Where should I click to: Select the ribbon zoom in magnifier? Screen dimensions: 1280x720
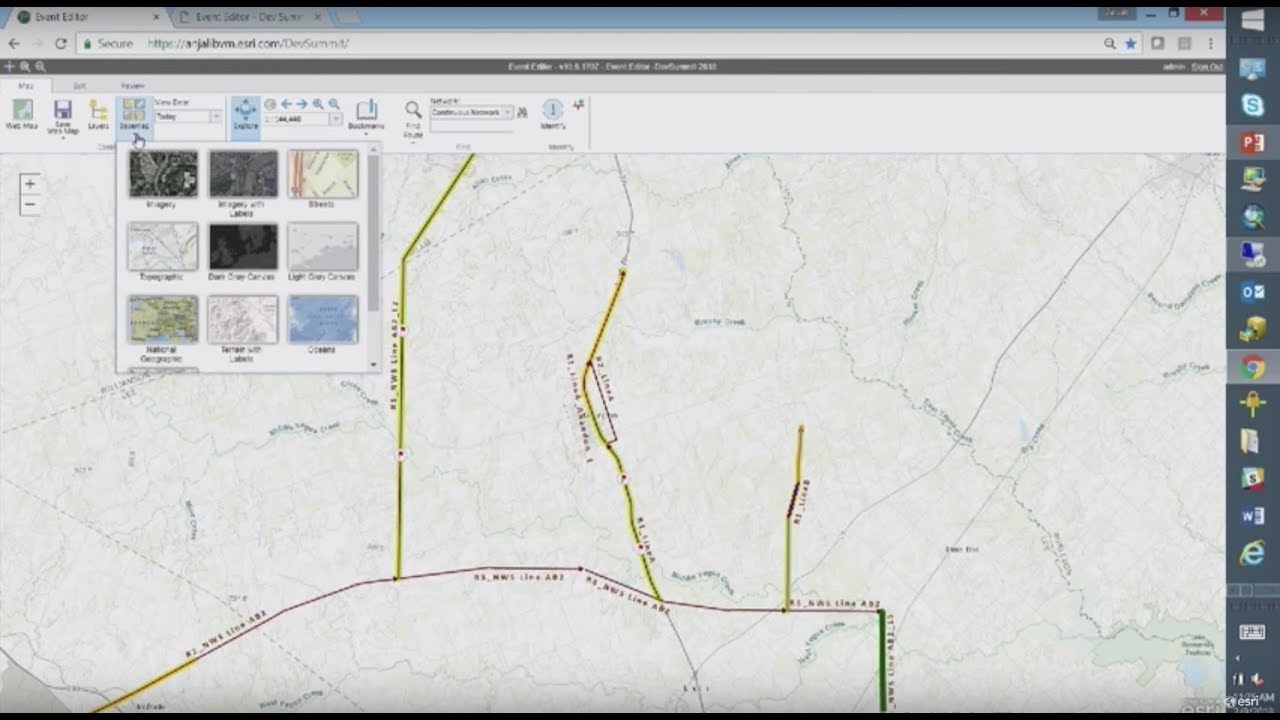(x=318, y=104)
